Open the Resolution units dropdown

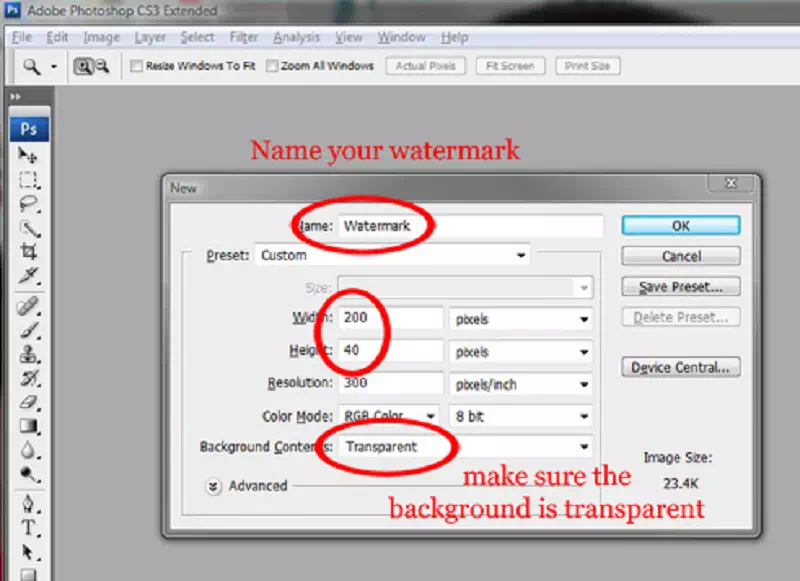520,384
